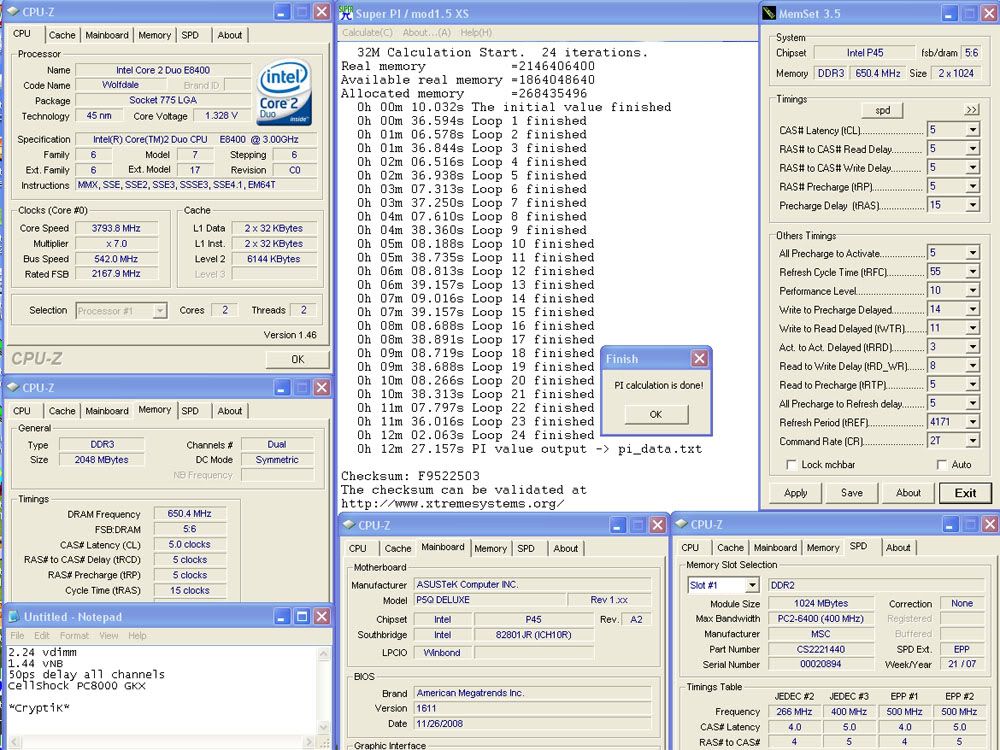Switch to SPD tab in CPU-Z Memory window

point(190,411)
